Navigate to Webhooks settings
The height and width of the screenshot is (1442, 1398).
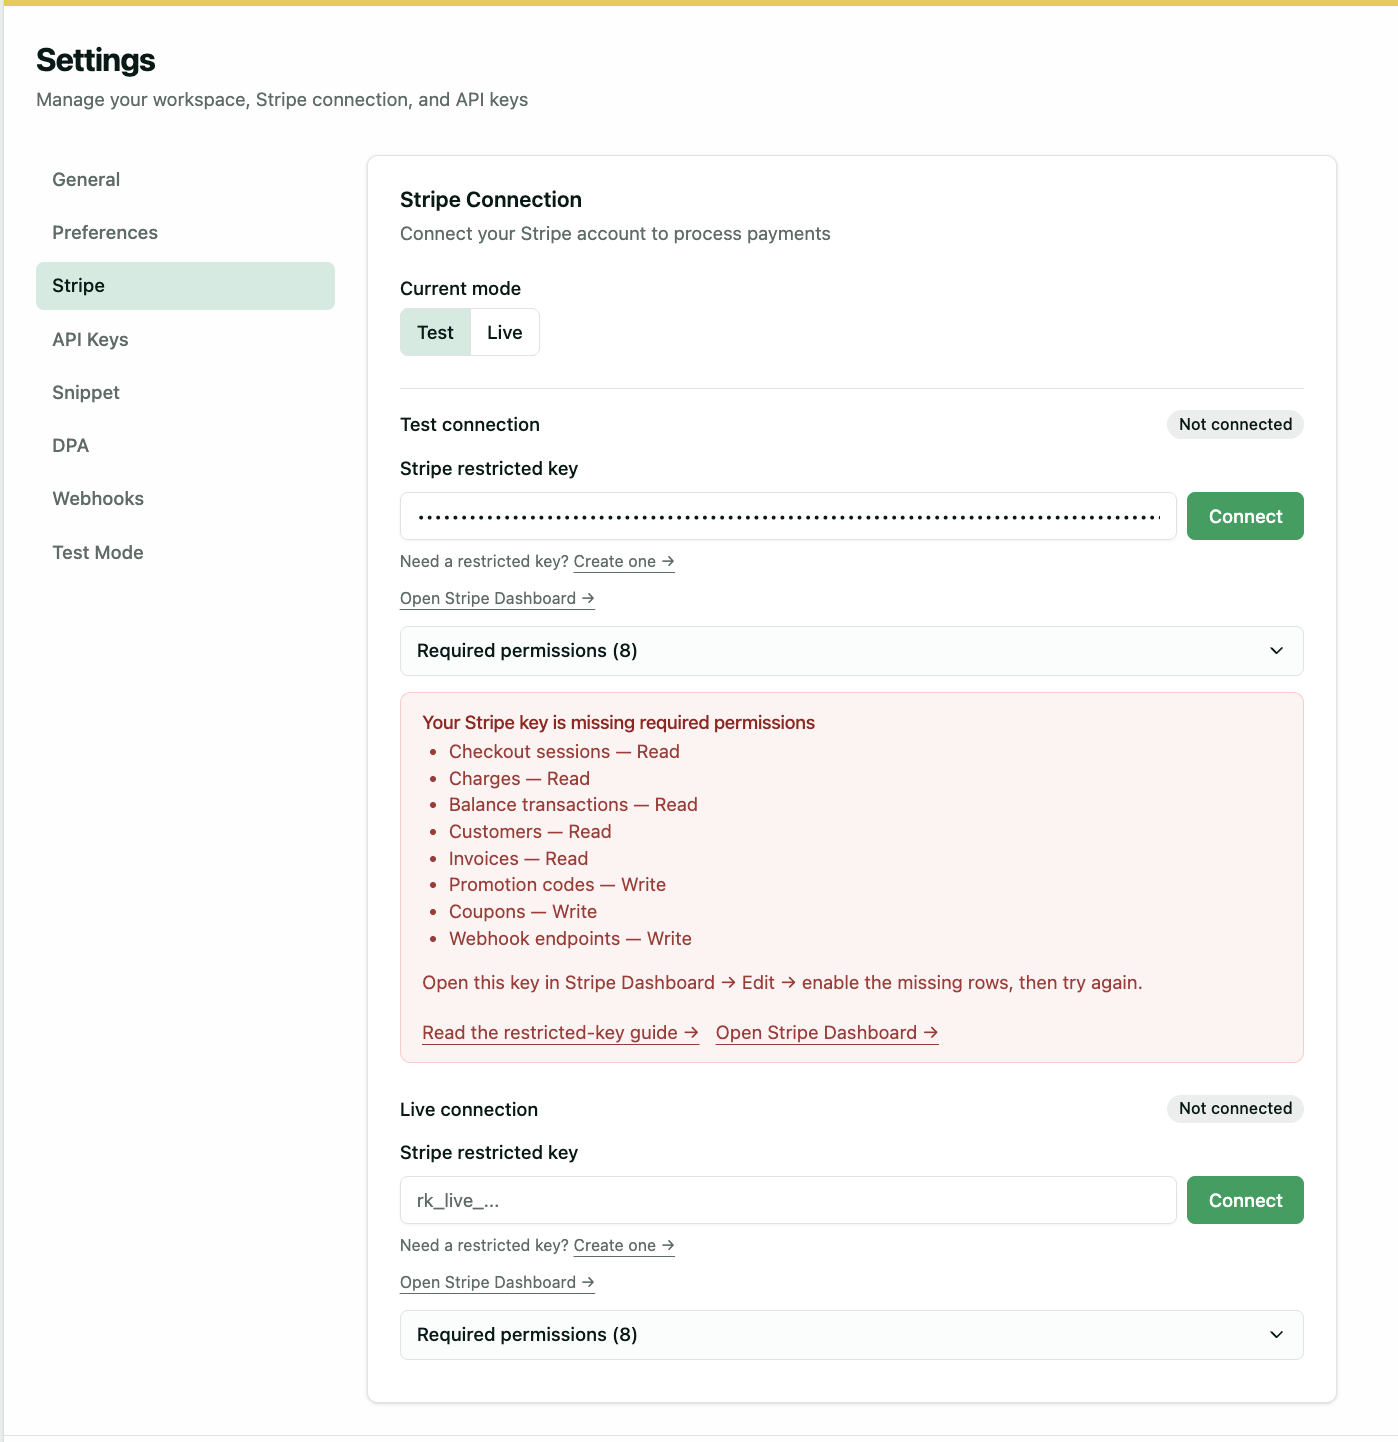pos(185,499)
